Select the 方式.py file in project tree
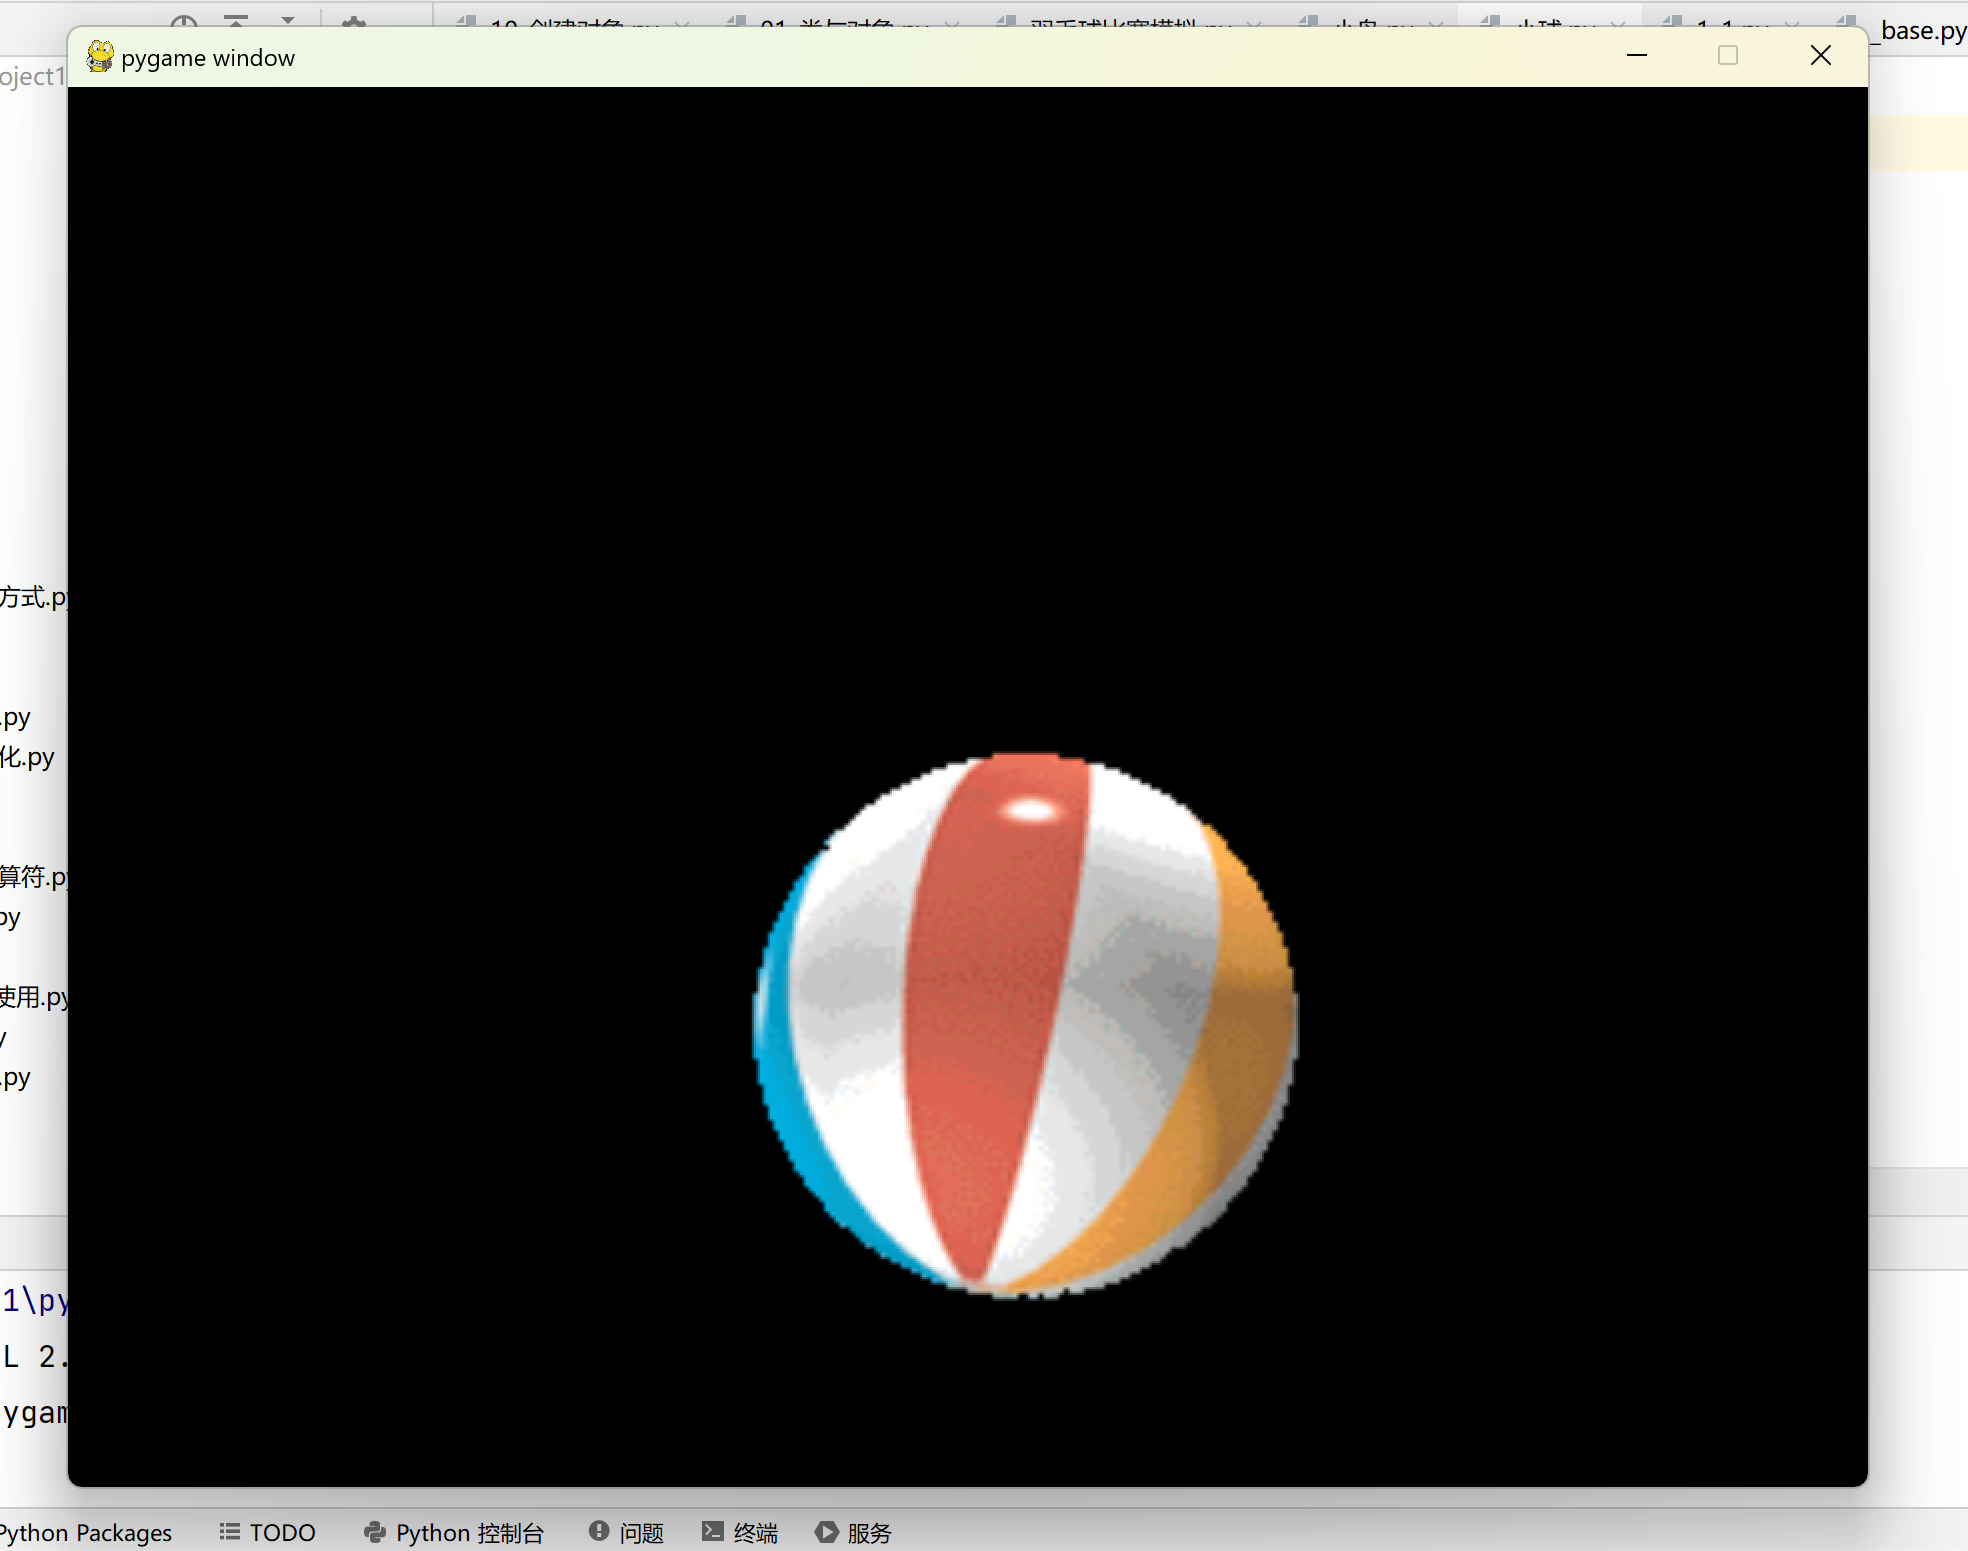 coord(32,597)
